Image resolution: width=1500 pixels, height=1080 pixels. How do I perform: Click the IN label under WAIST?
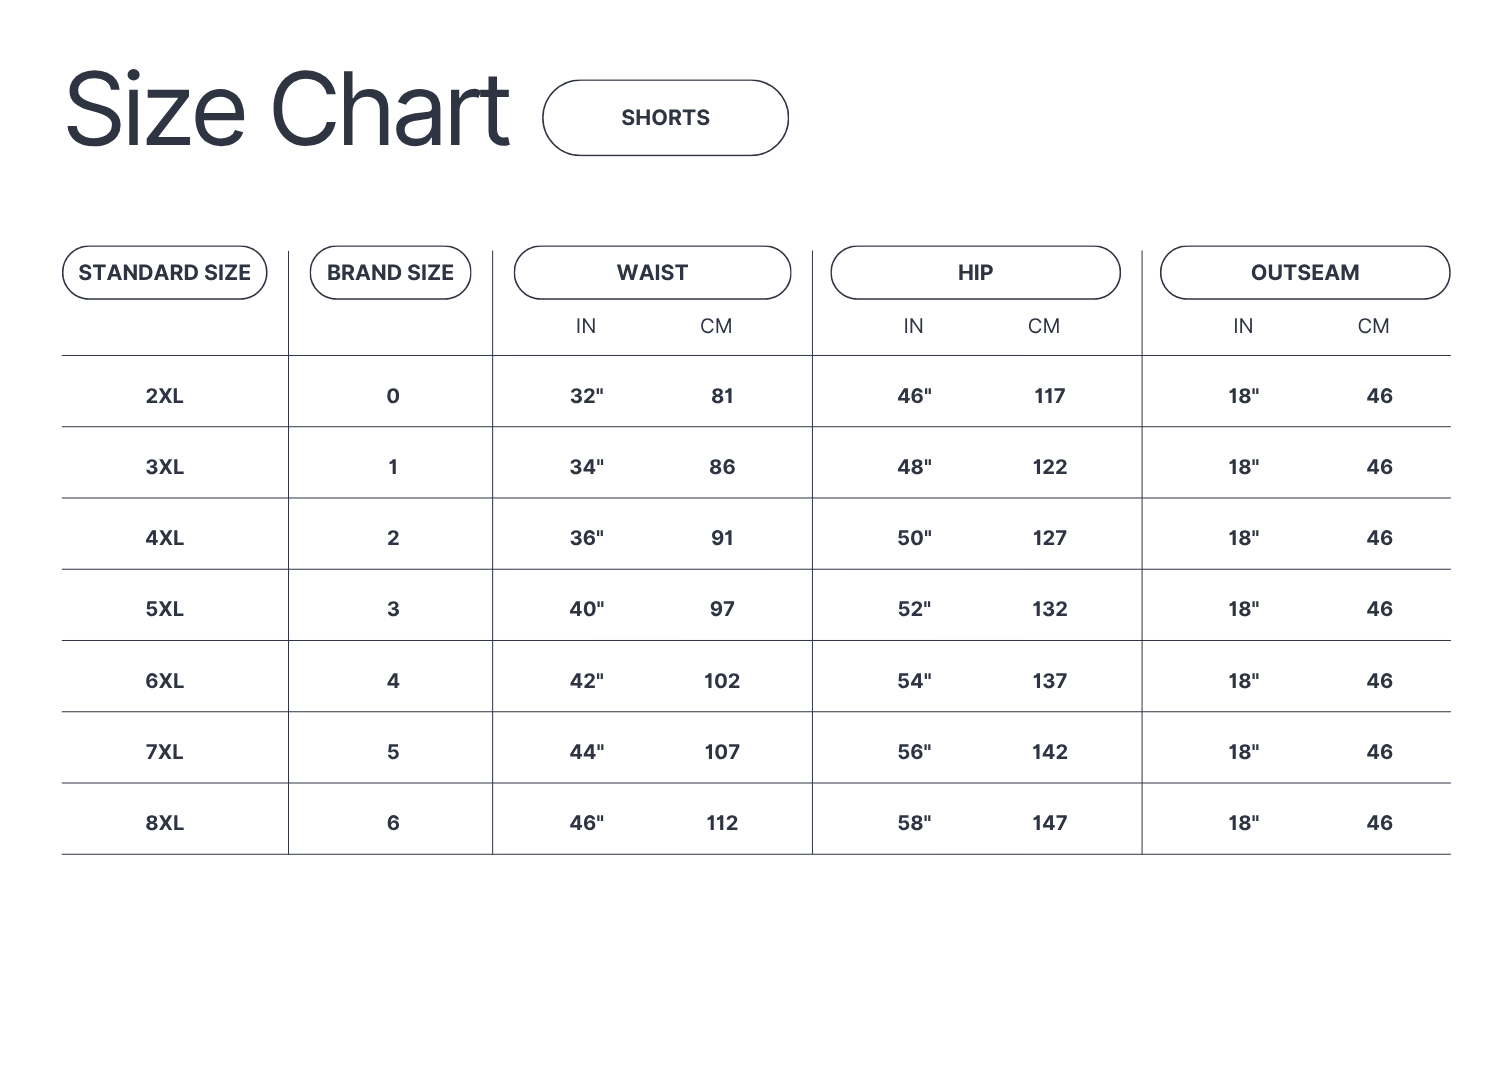tap(586, 326)
